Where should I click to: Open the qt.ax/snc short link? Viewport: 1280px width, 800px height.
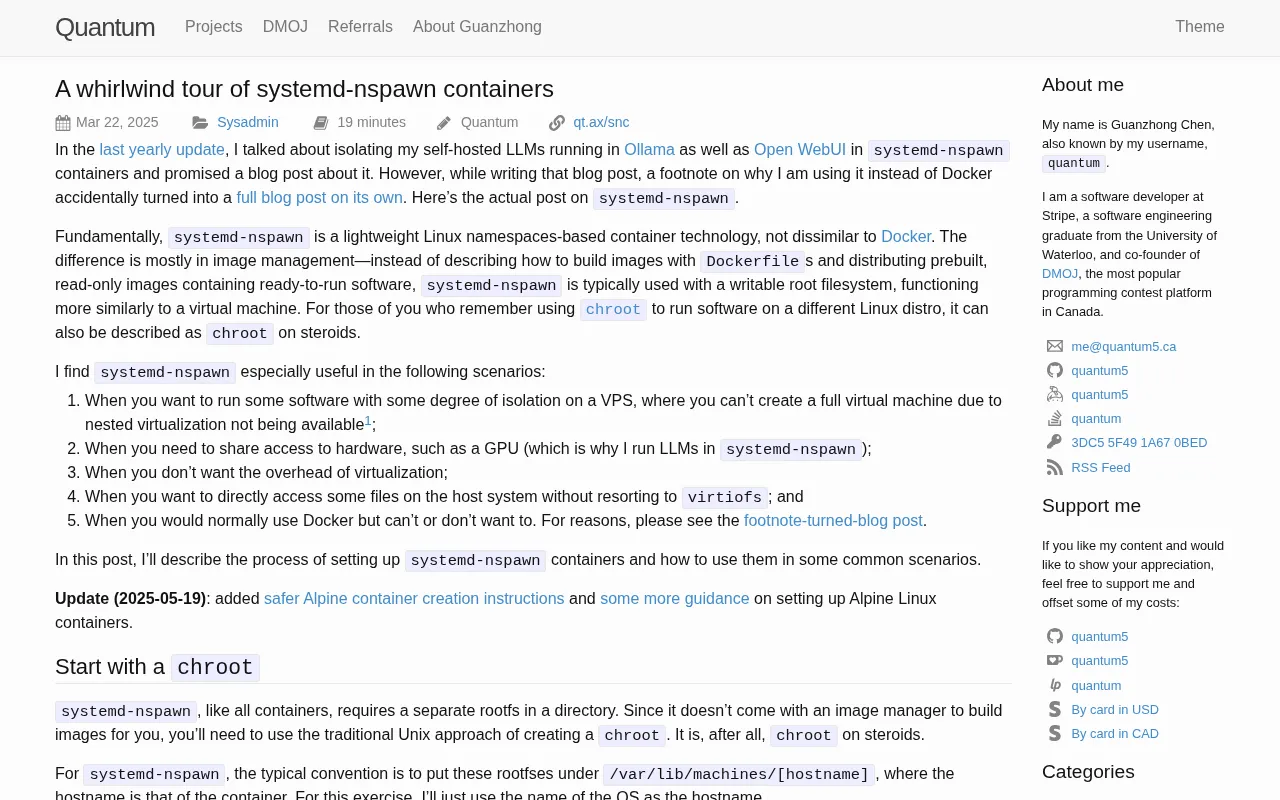[601, 122]
